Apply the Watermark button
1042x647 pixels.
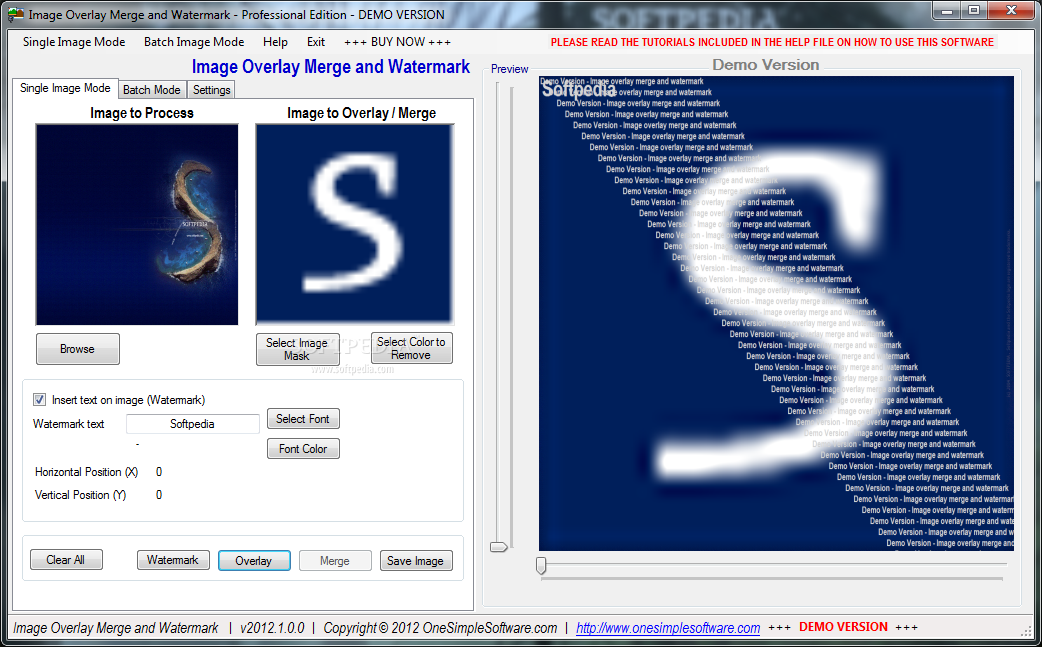pos(173,560)
